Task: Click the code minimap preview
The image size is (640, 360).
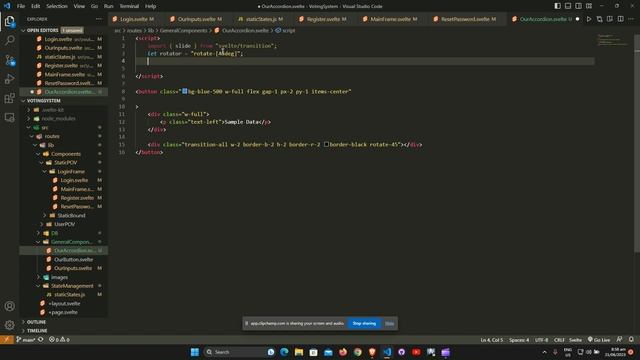Action: pos(612,40)
